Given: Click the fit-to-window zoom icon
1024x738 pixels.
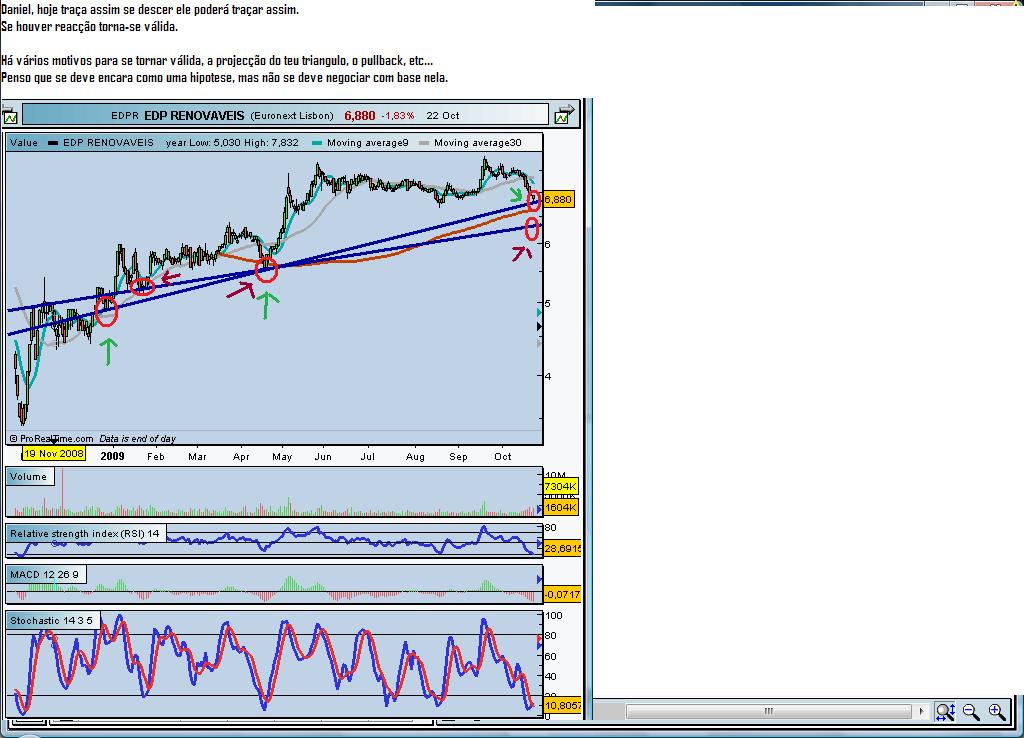Looking at the screenshot, I should (x=945, y=711).
